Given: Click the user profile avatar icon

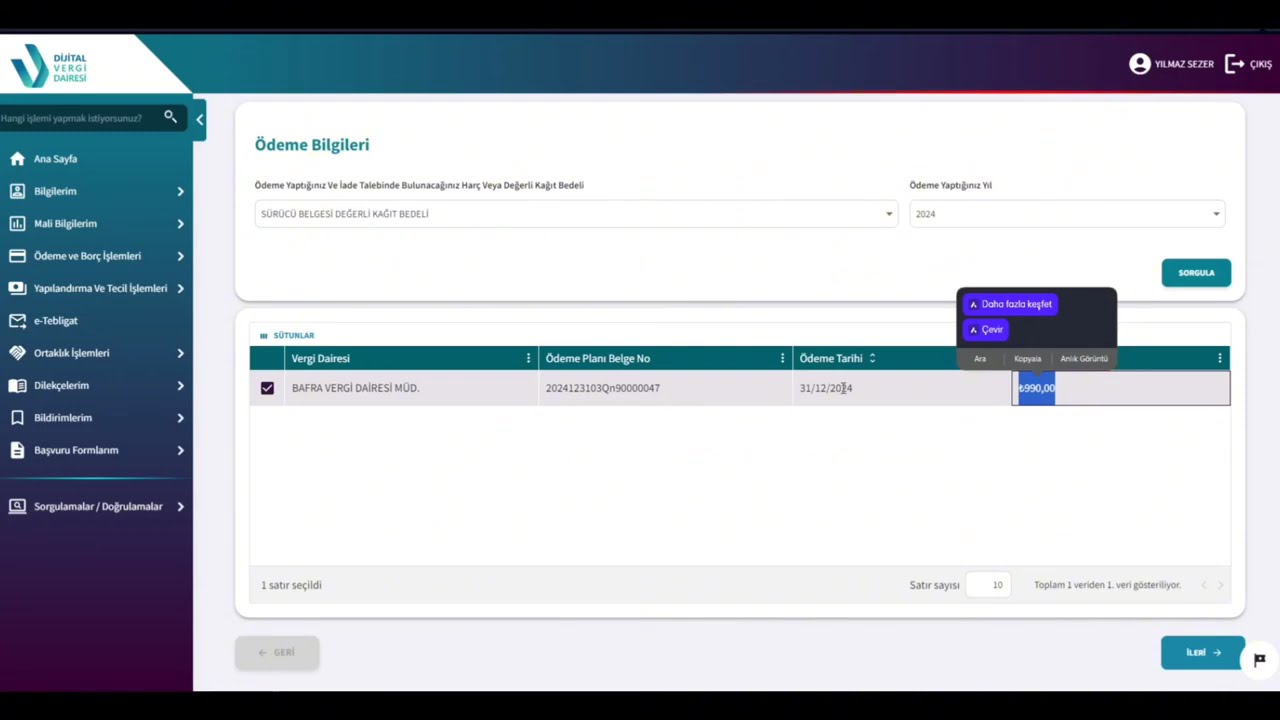Looking at the screenshot, I should click(x=1140, y=64).
